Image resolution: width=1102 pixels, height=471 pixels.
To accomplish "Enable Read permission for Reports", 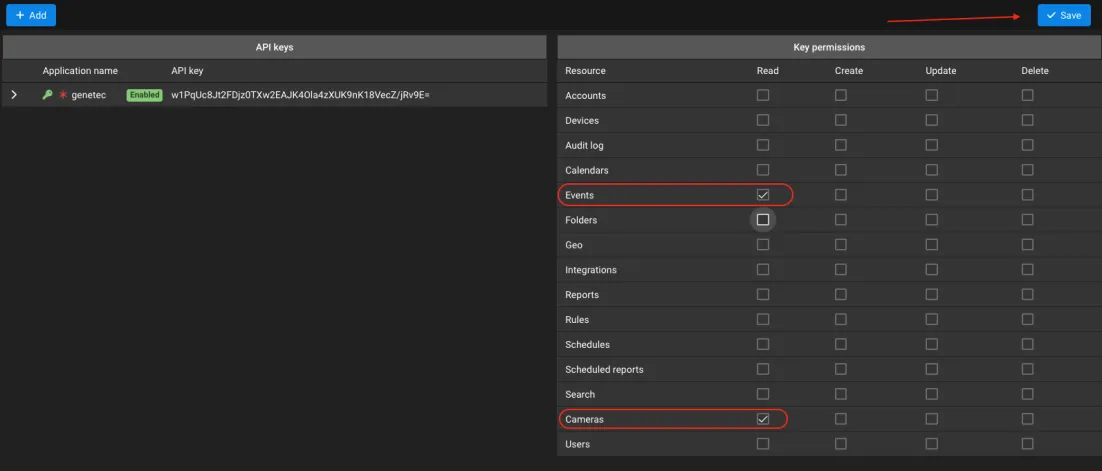I will [x=763, y=295].
